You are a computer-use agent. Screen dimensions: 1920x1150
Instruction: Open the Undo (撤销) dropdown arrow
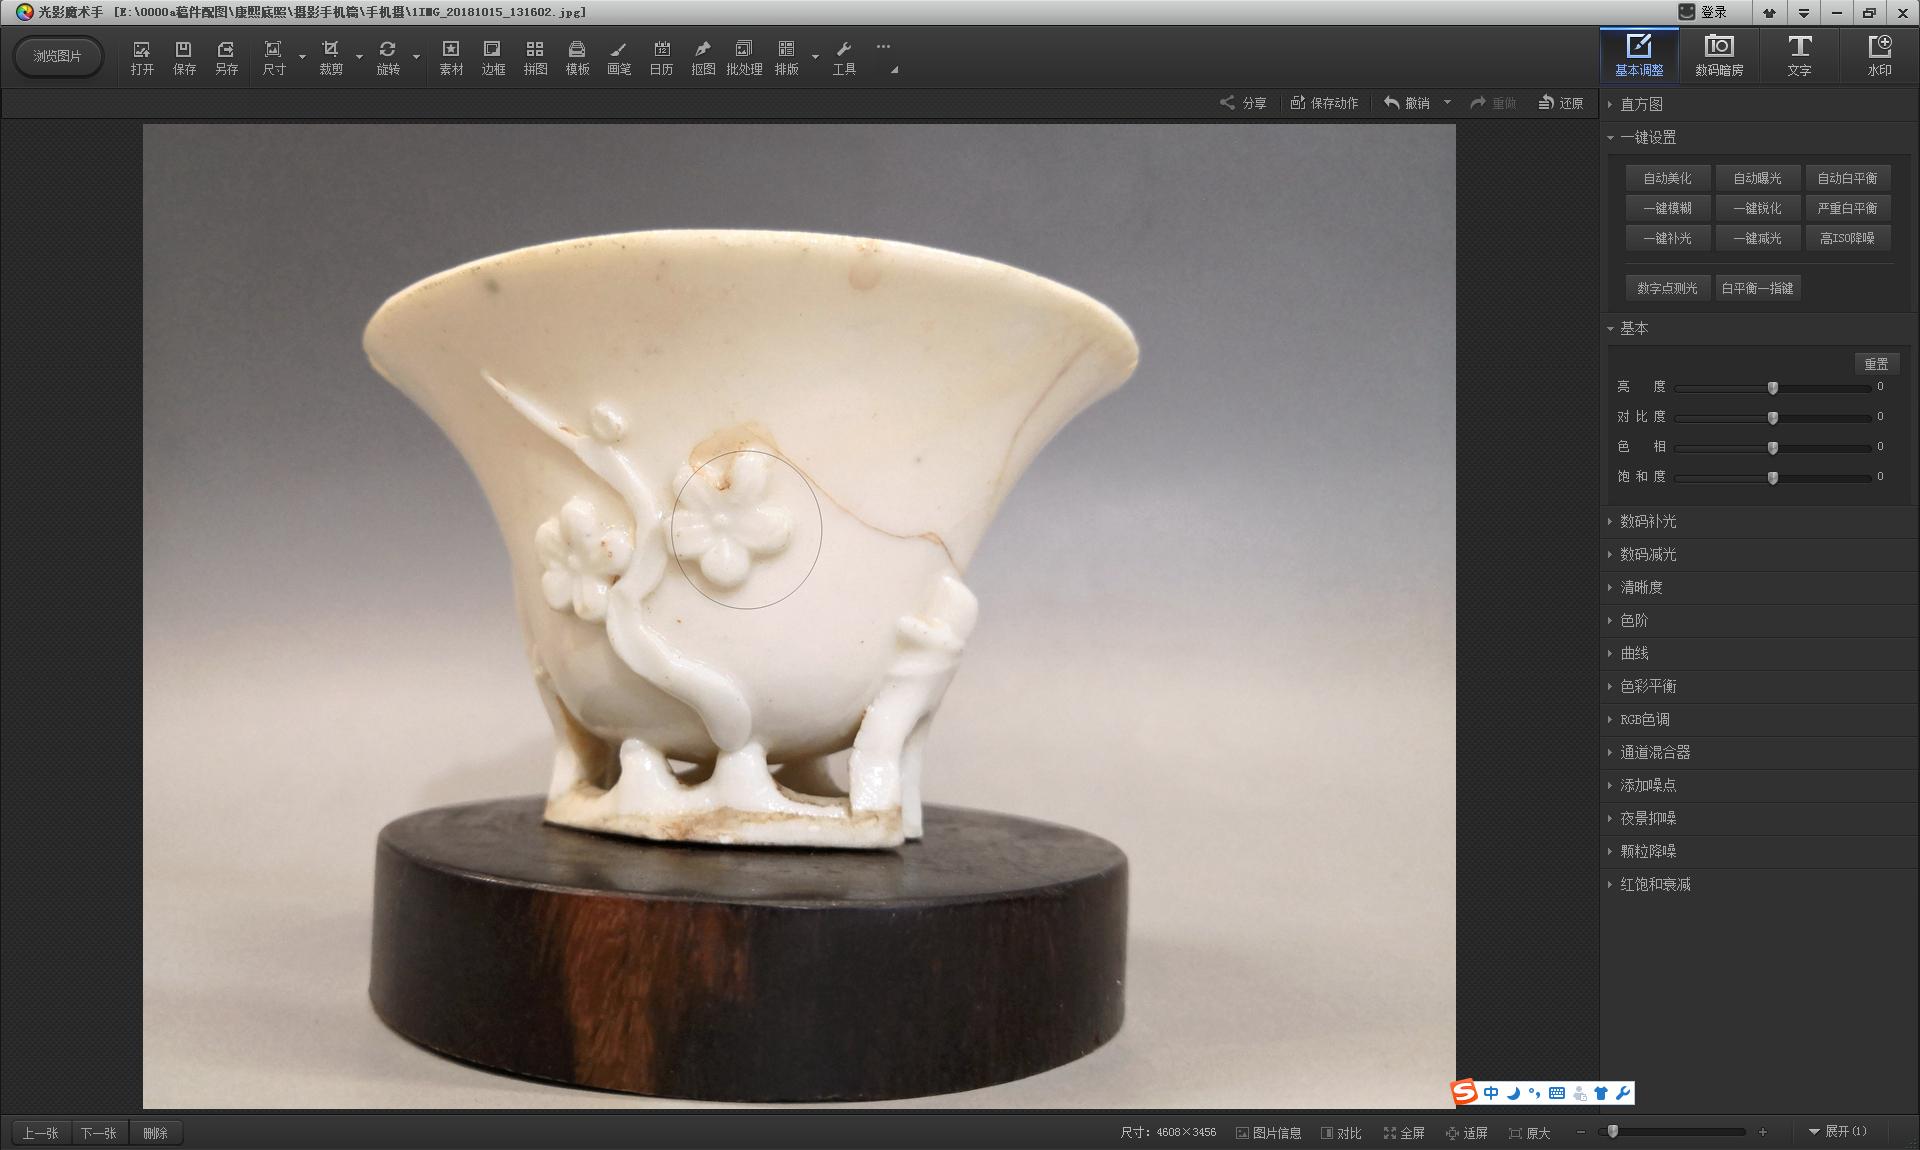tap(1447, 102)
